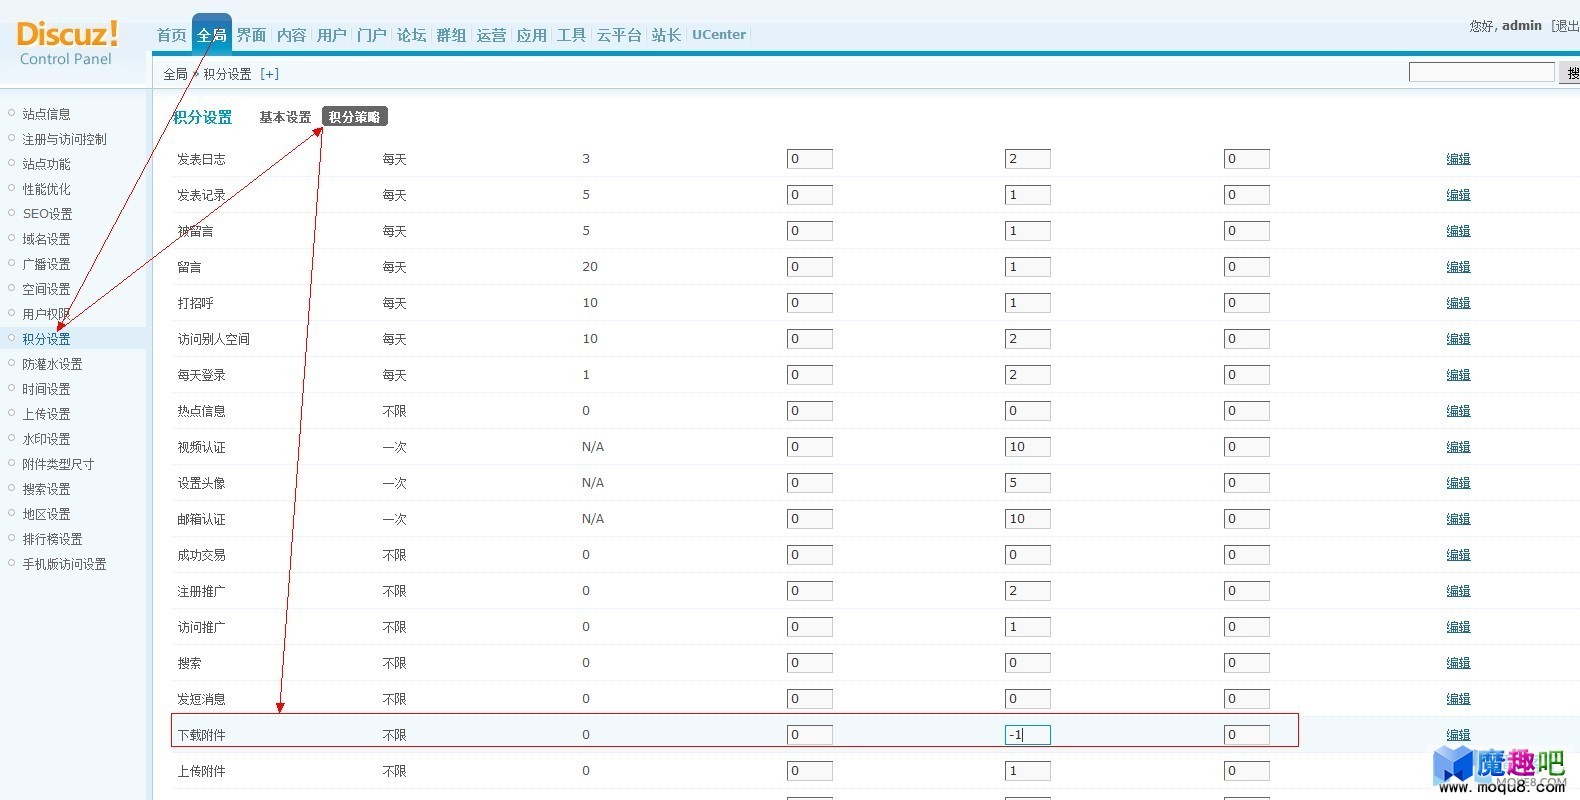Viewport: 1580px width, 800px height.
Task: Open the 站长 menu
Action: click(x=666, y=35)
